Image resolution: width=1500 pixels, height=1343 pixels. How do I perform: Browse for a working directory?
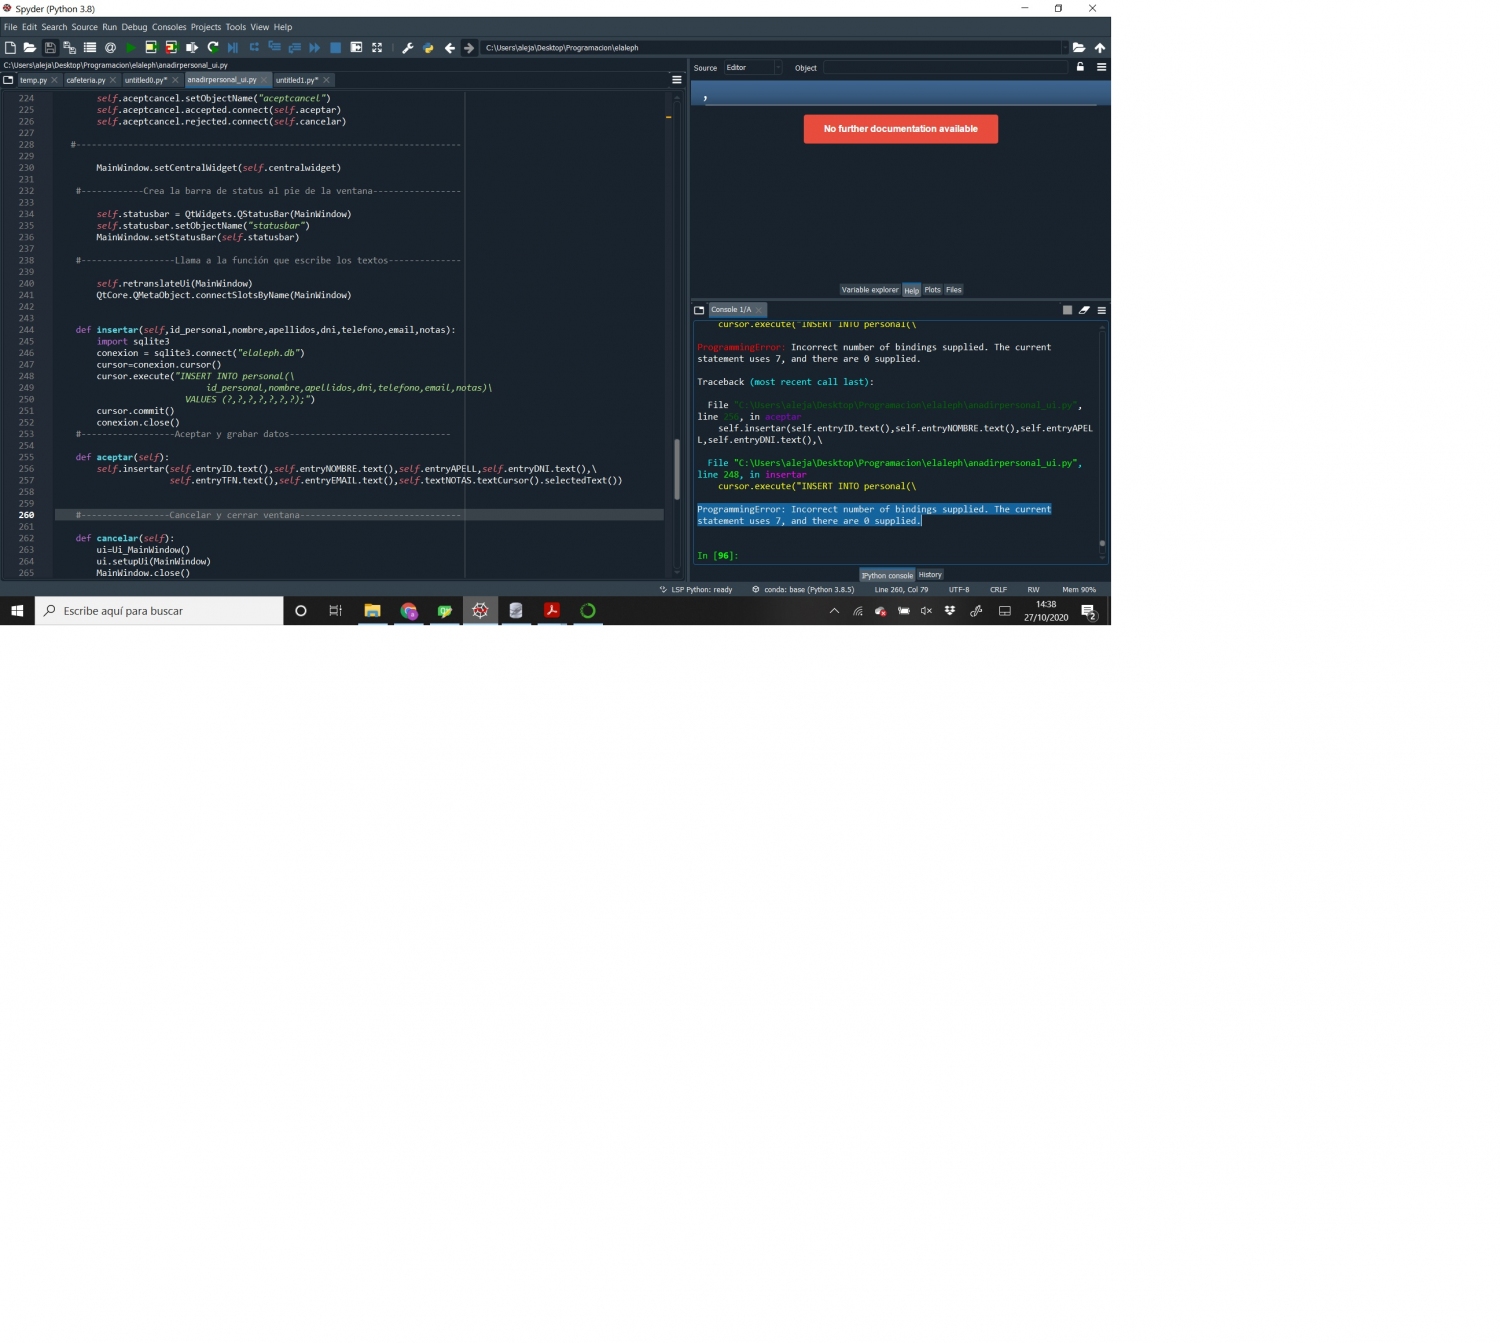click(x=1079, y=47)
